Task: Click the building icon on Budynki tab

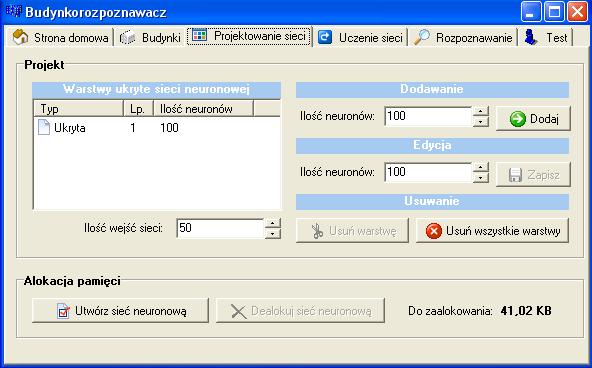Action: coord(127,37)
